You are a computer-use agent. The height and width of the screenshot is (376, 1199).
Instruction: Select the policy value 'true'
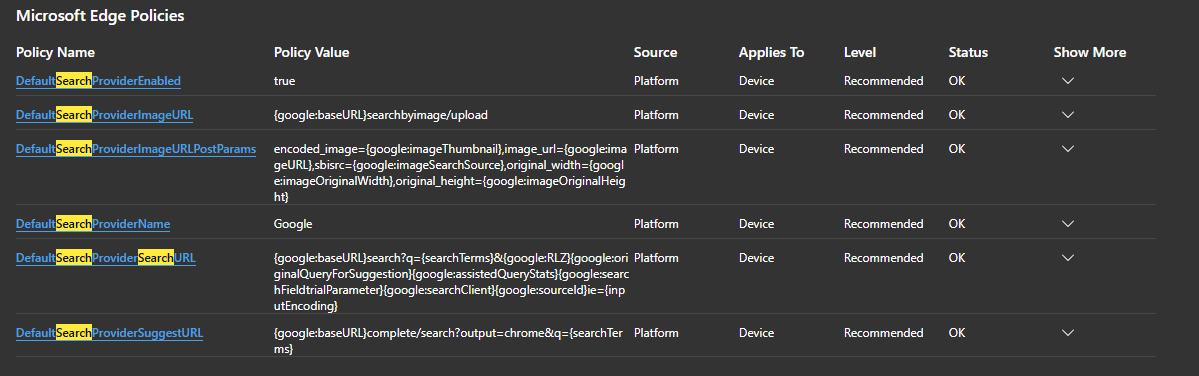pos(284,81)
